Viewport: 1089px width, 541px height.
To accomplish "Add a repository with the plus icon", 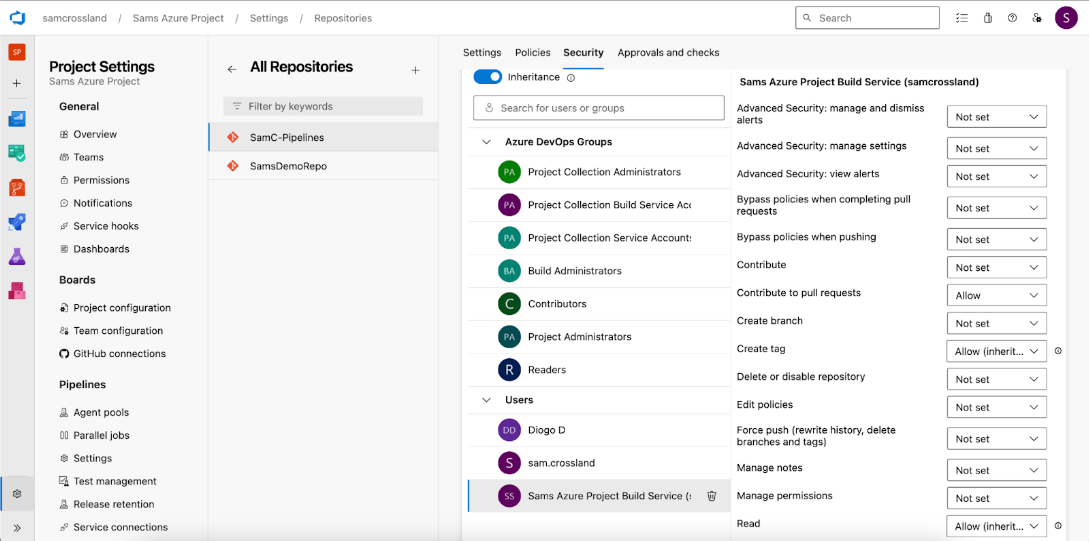I will 415,70.
